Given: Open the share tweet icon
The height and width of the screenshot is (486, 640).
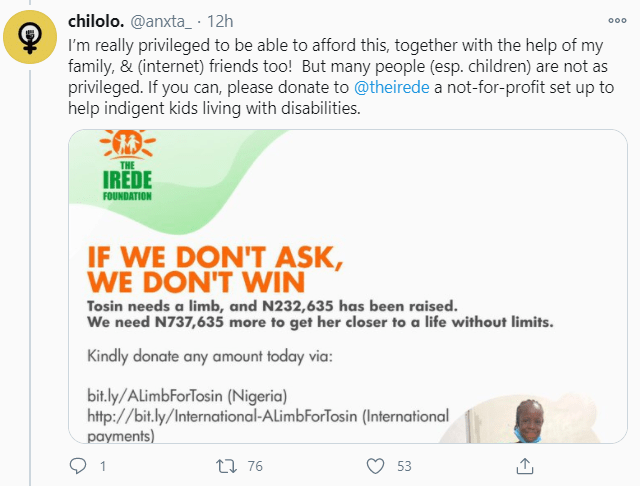Looking at the screenshot, I should pyautogui.click(x=524, y=465).
